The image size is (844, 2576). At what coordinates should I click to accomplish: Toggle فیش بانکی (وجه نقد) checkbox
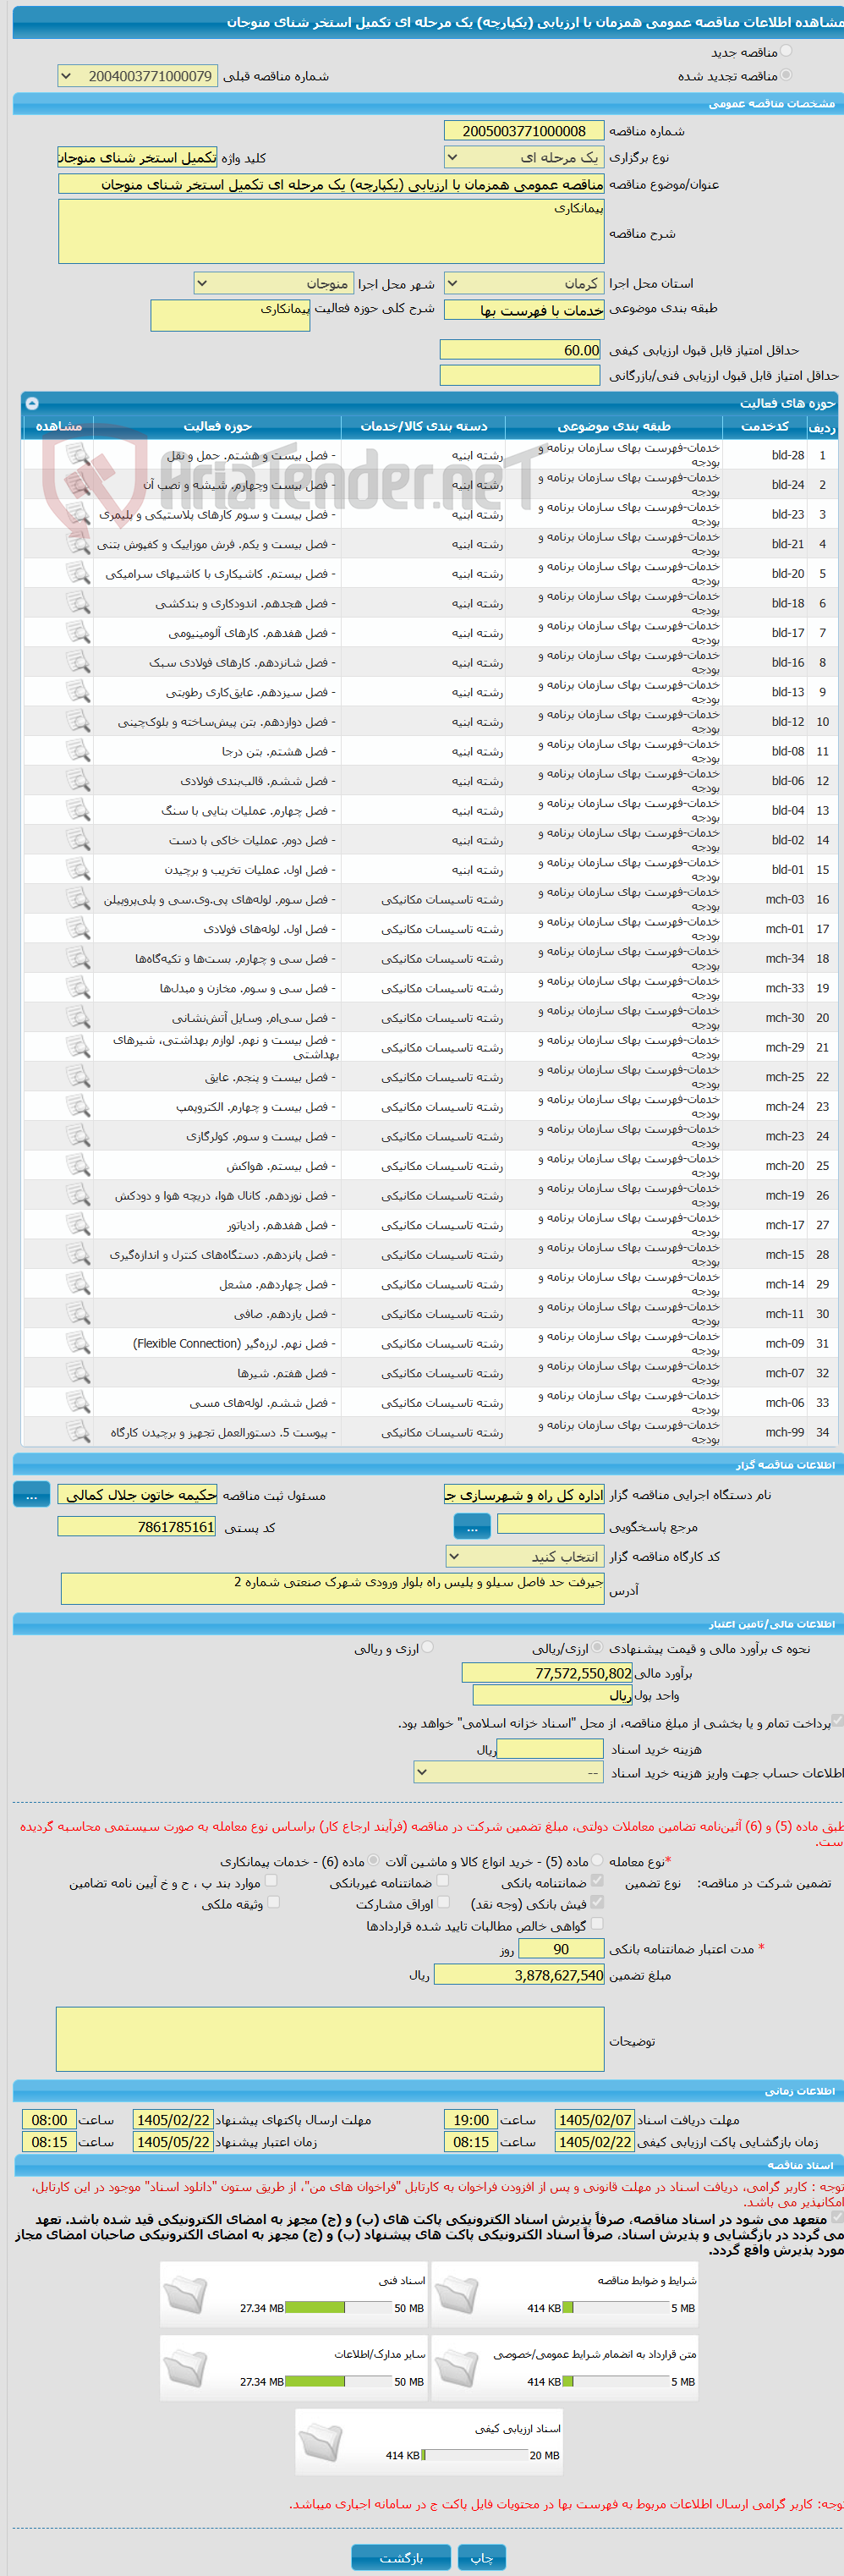[597, 1903]
